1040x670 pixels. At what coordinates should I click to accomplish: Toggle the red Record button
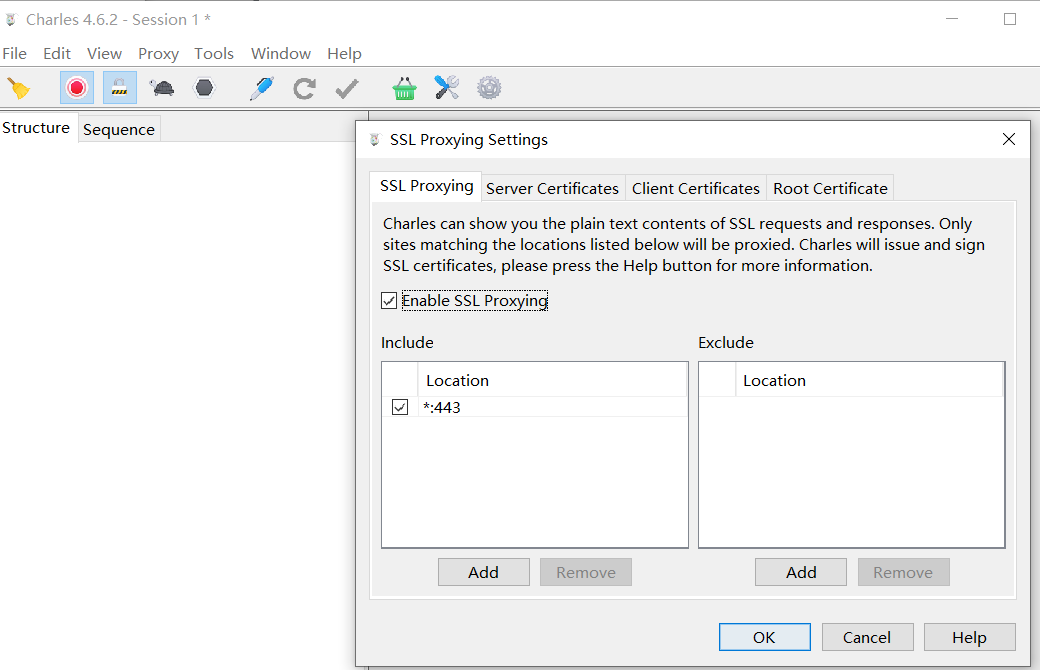coord(77,88)
